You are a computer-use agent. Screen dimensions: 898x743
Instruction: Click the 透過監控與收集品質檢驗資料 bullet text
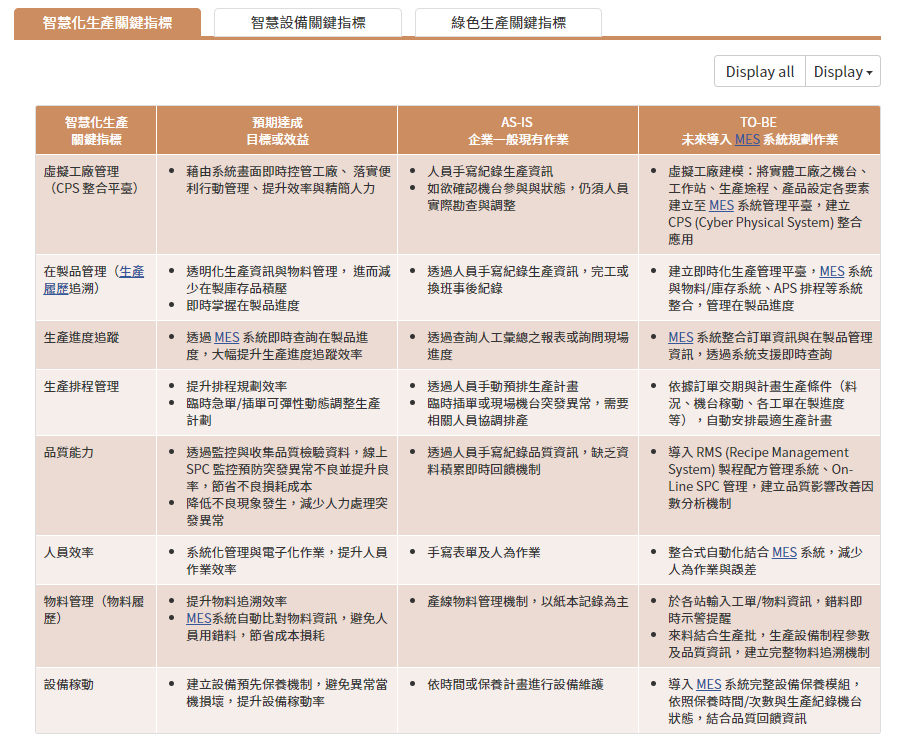tap(287, 469)
